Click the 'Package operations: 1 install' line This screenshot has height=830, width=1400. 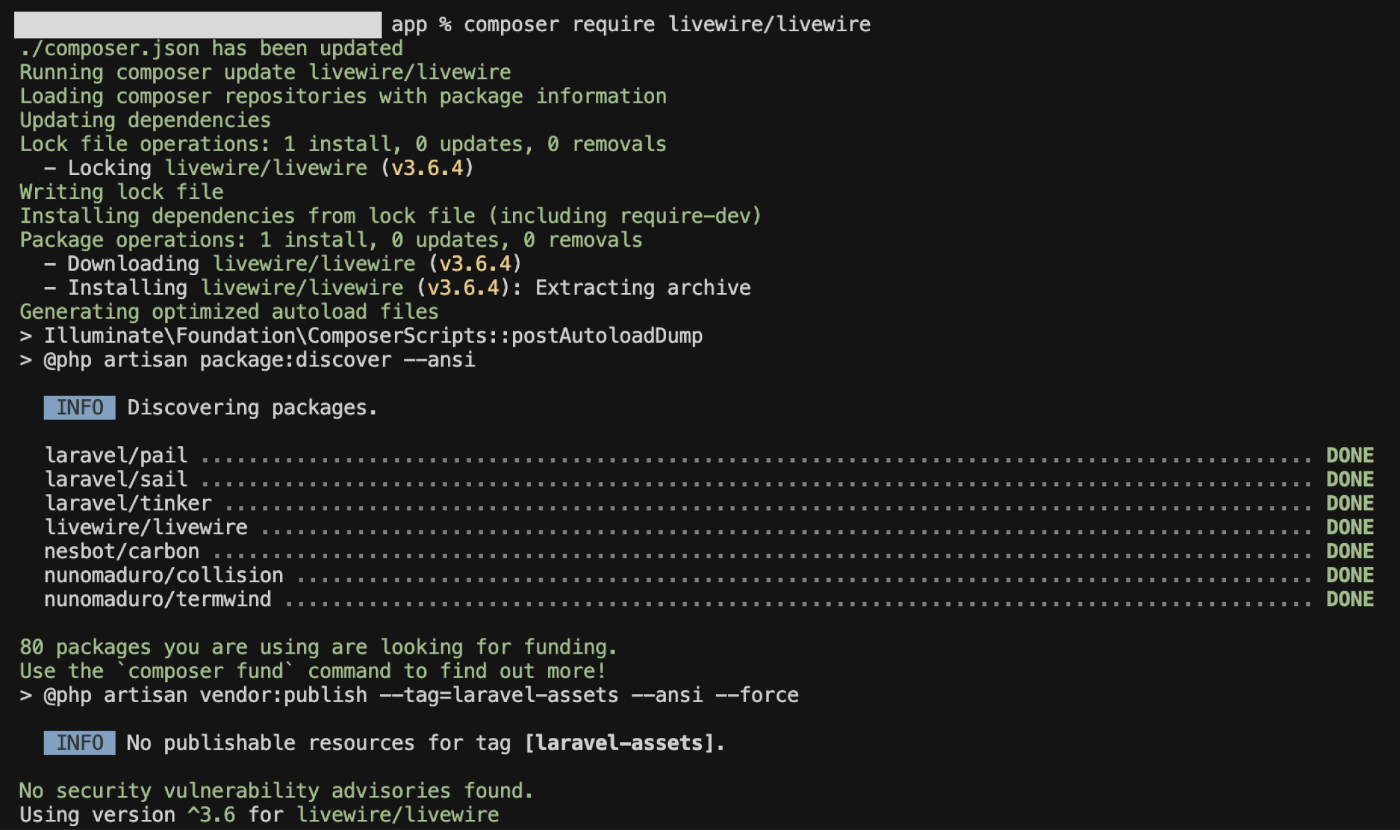331,240
